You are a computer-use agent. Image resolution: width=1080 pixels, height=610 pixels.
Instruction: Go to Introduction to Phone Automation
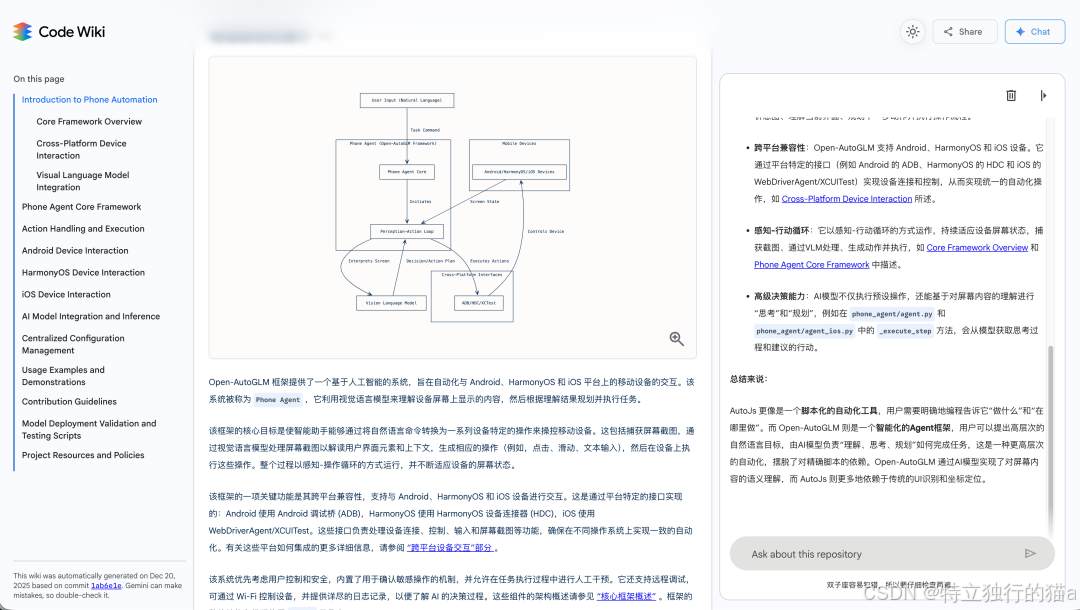coord(90,100)
